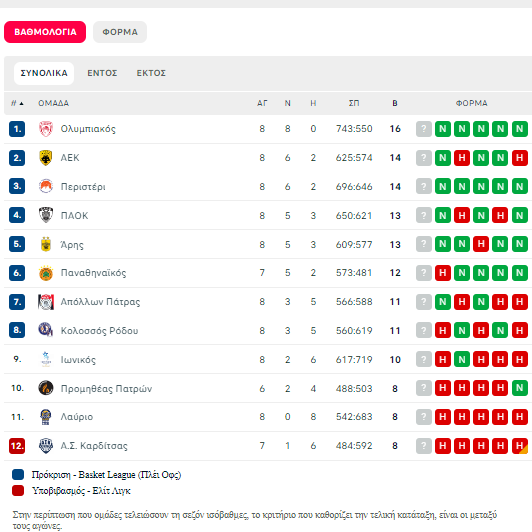
Task: Click Ιωνικός green N form result
Action: click(462, 360)
